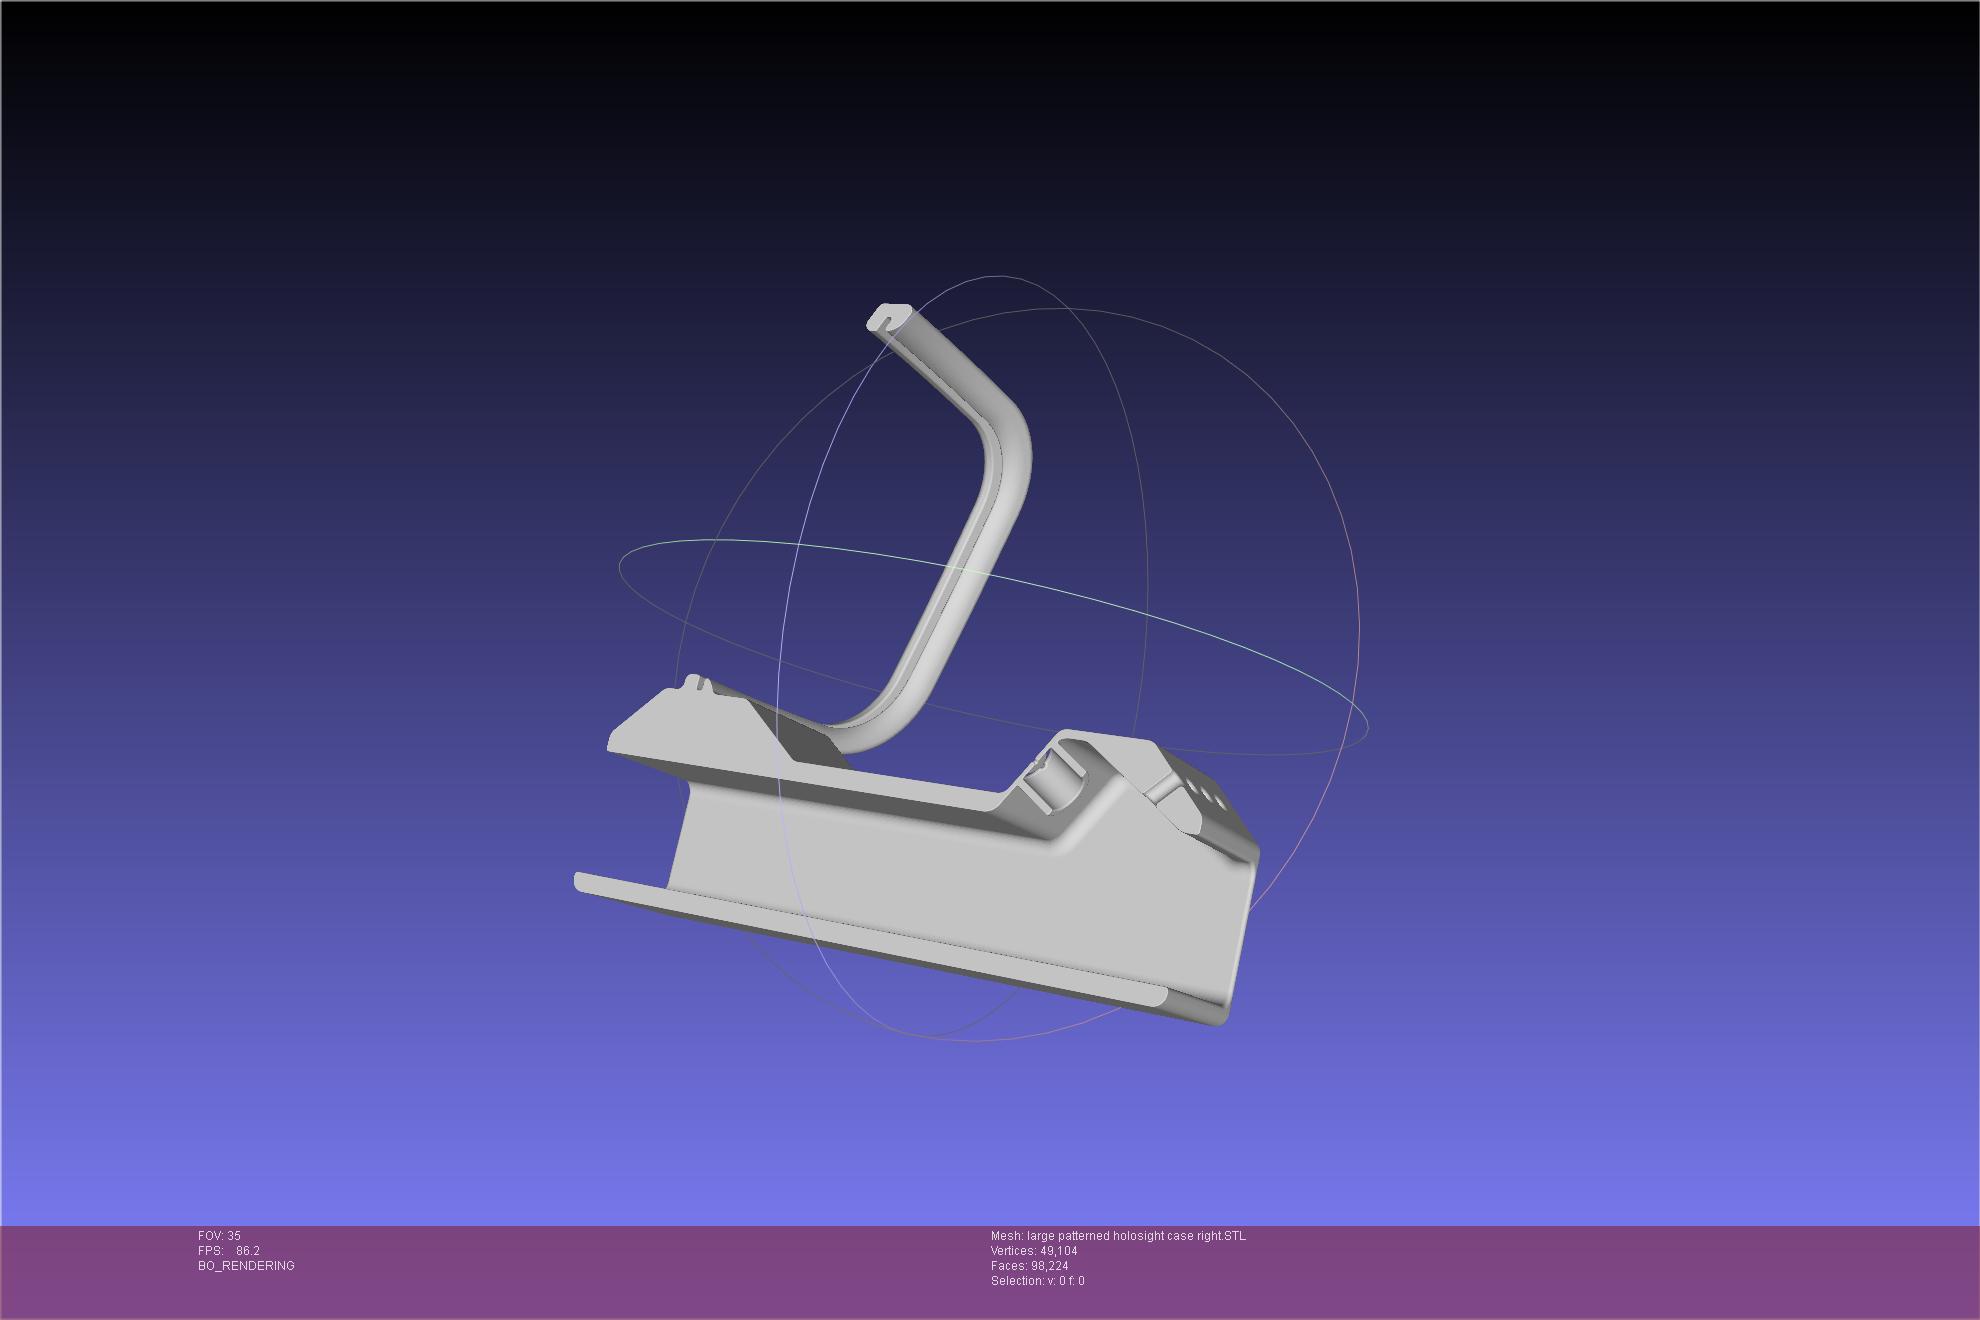Click the FOV: 35 readout
Image resolution: width=1980 pixels, height=1320 pixels.
point(219,1236)
